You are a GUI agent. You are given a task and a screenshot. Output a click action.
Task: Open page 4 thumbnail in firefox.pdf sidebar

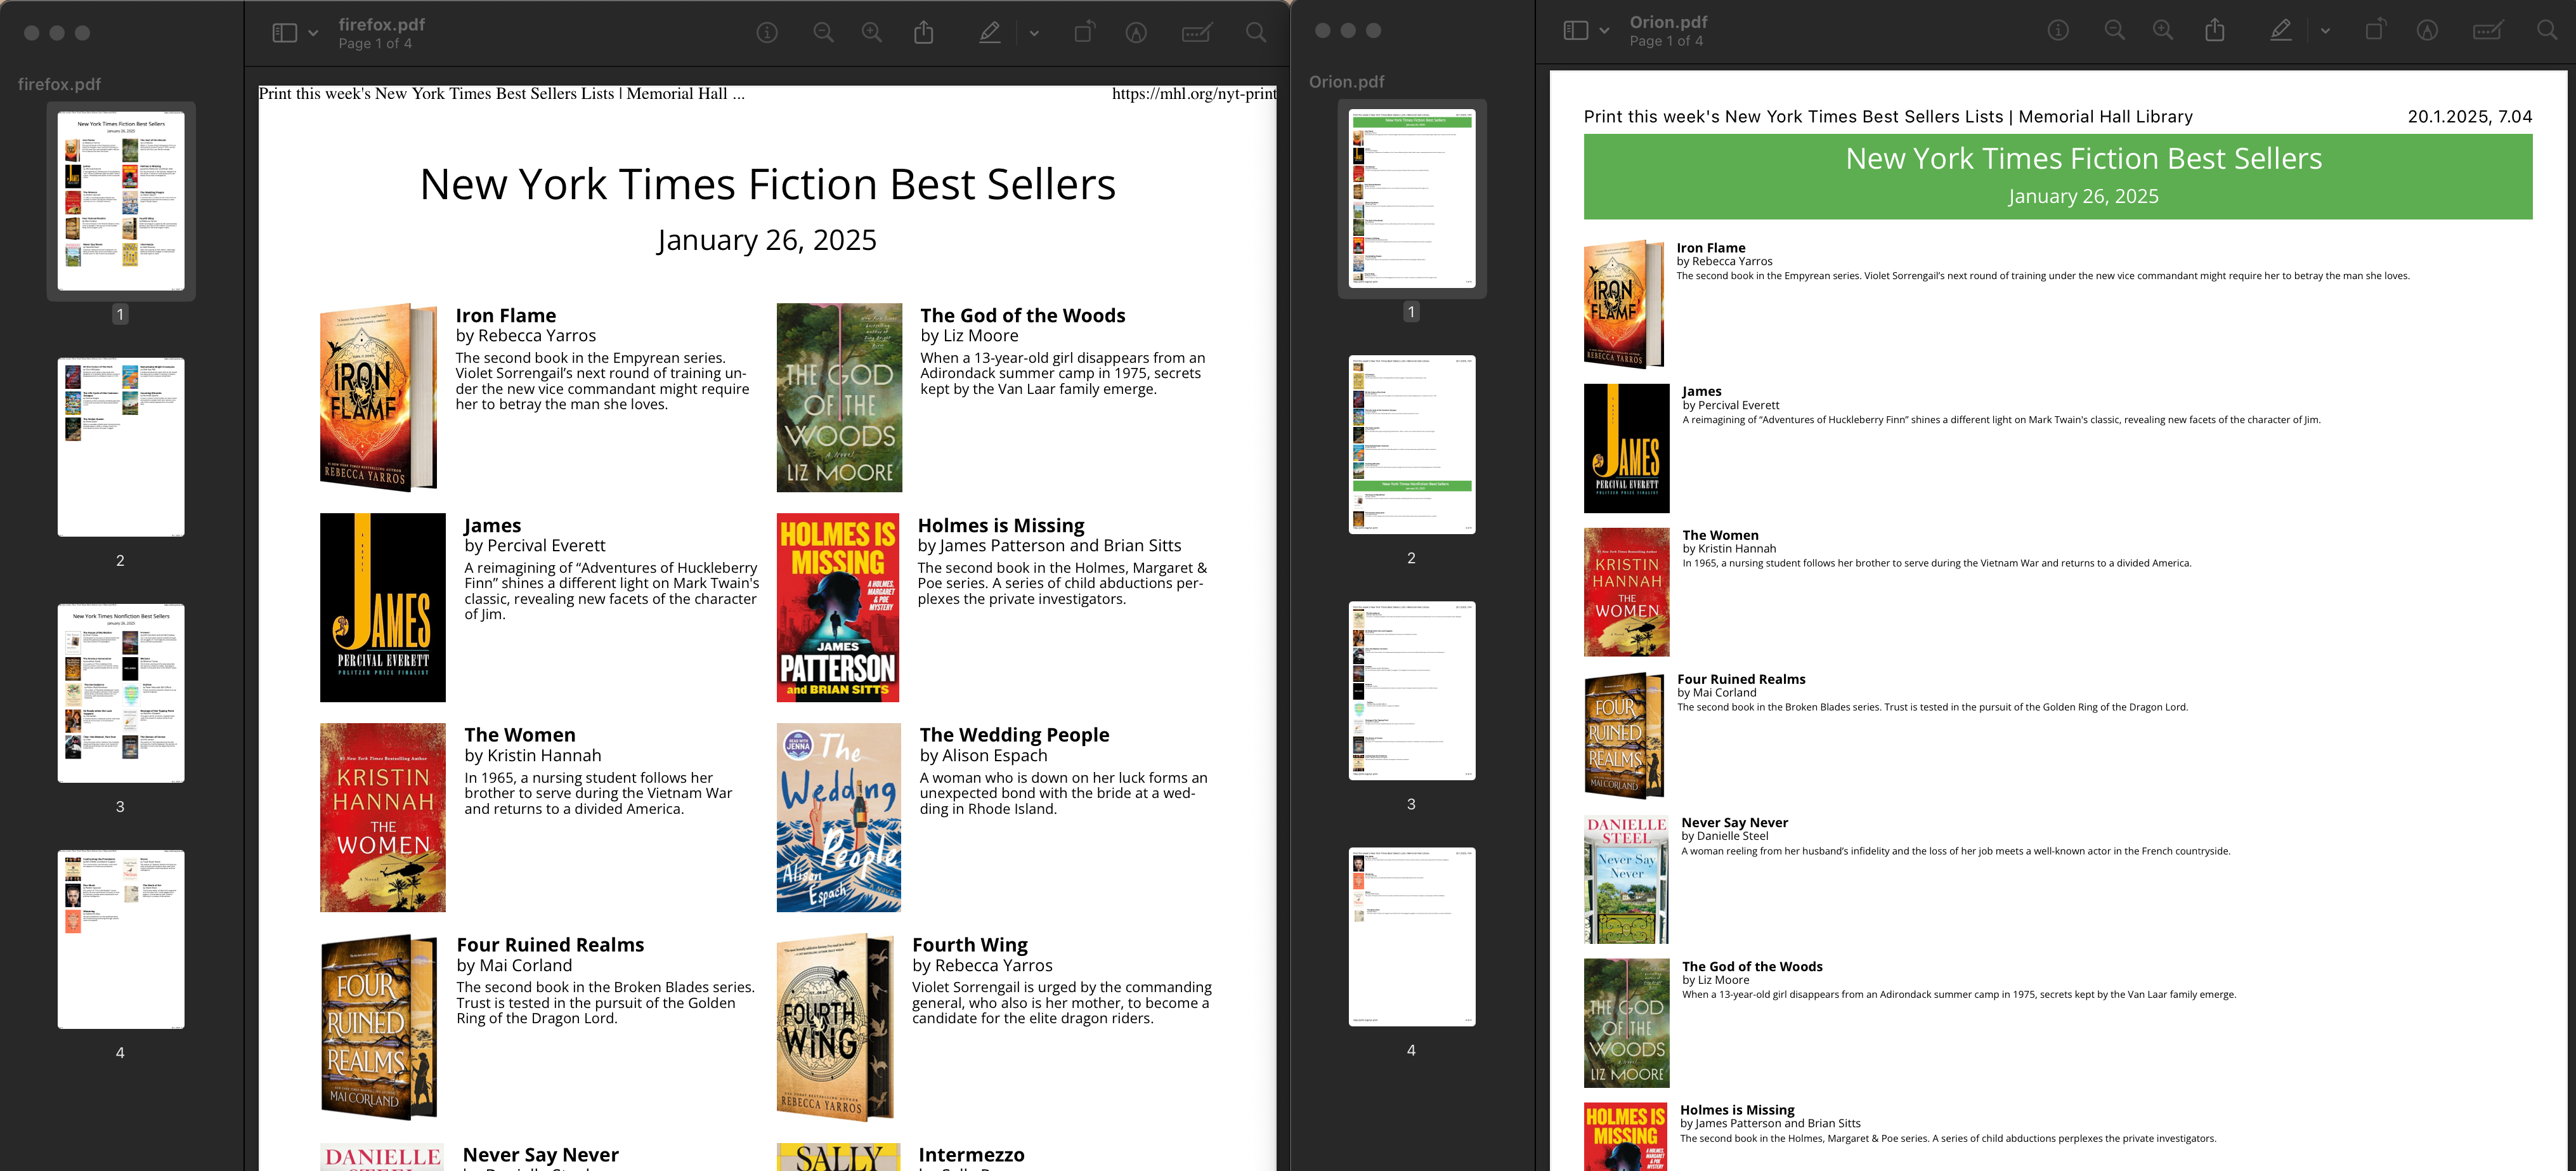click(121, 939)
